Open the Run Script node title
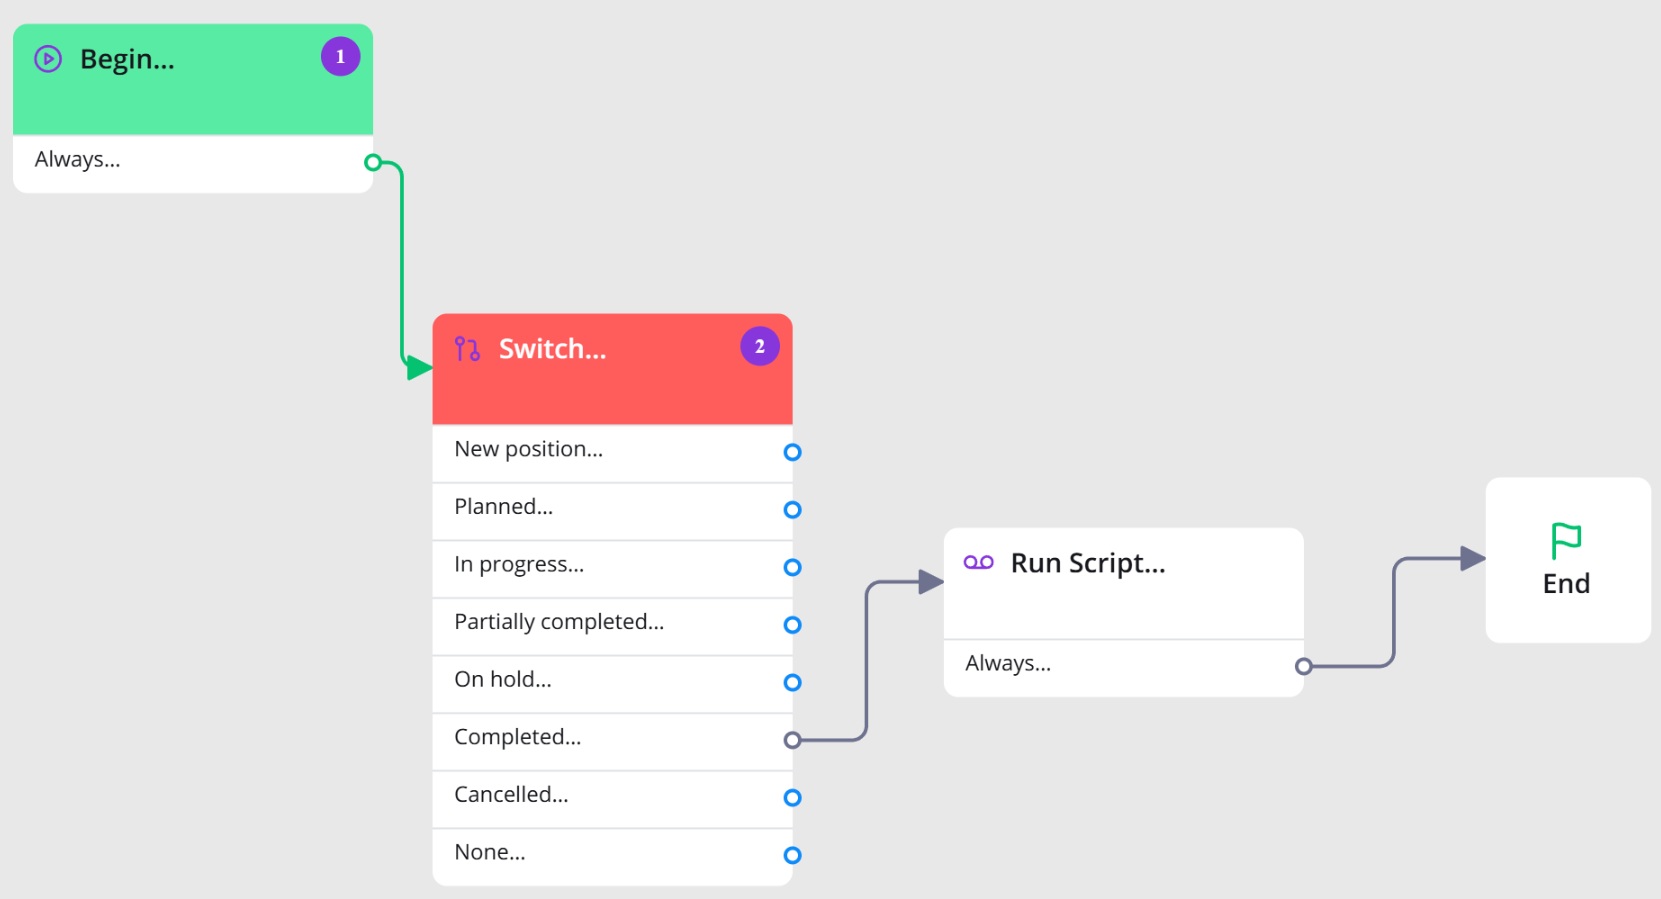The height and width of the screenshot is (899, 1661). (1088, 563)
